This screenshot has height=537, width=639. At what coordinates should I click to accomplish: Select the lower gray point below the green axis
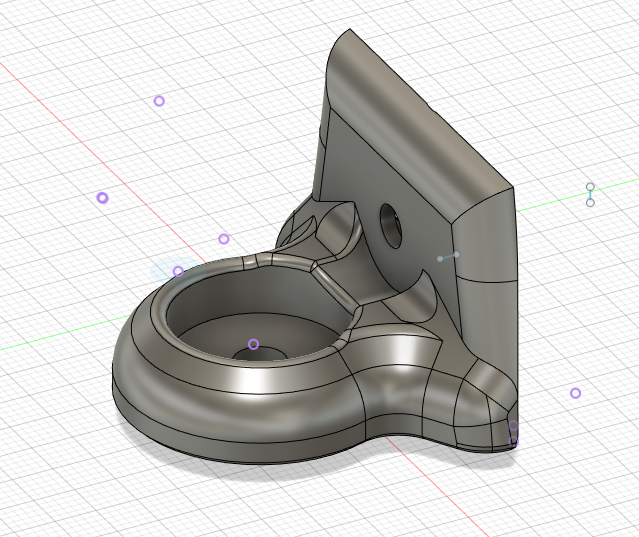click(x=590, y=202)
